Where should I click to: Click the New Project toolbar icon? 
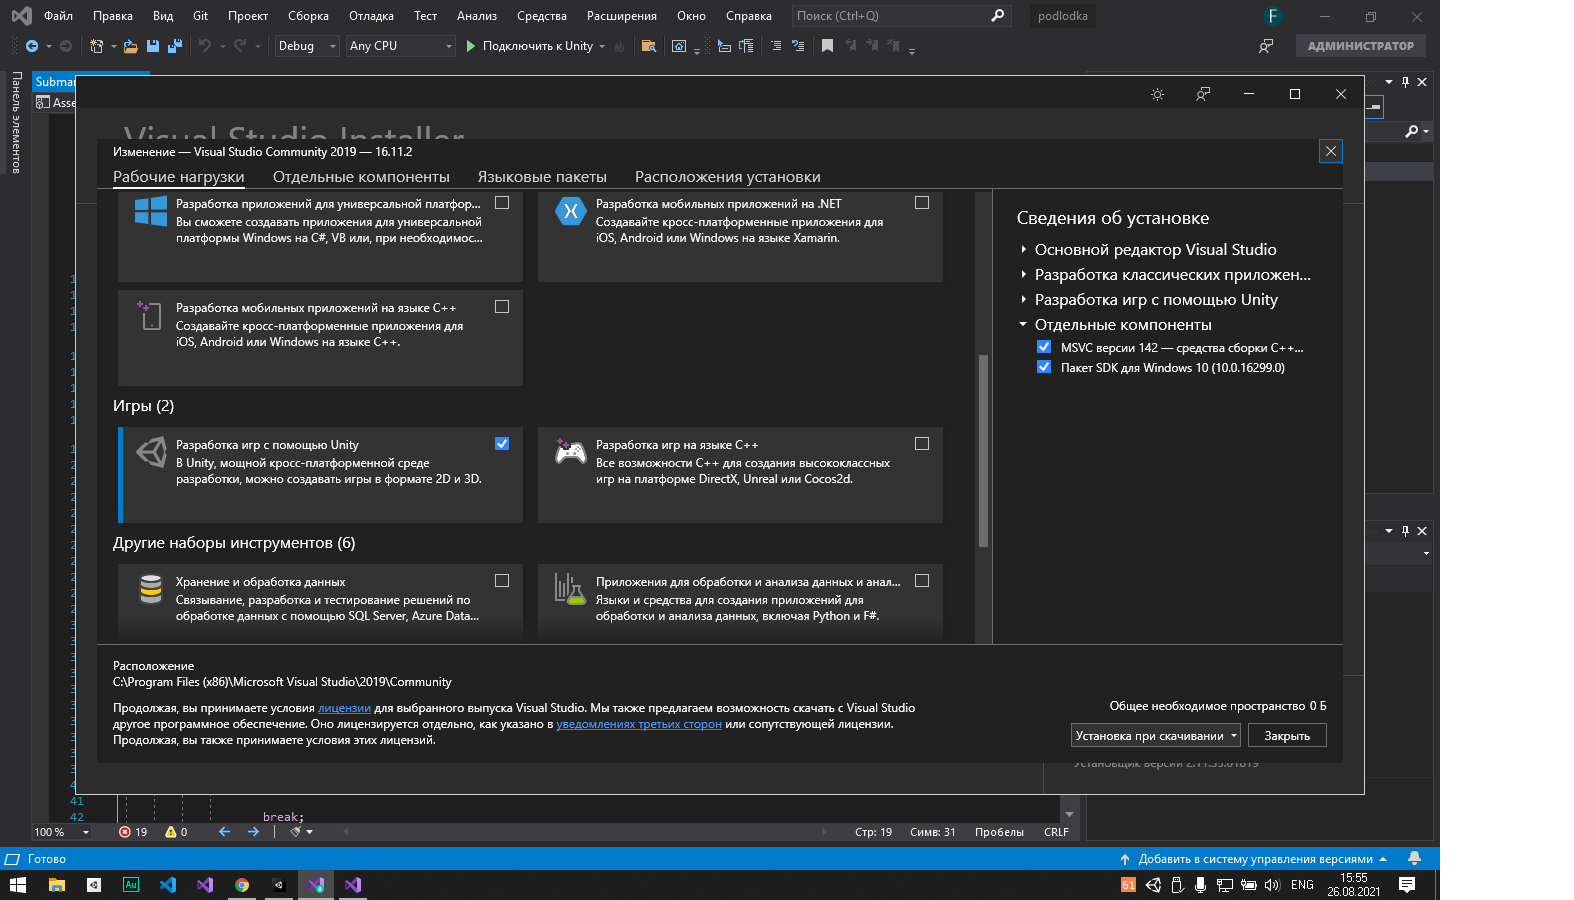tap(96, 46)
